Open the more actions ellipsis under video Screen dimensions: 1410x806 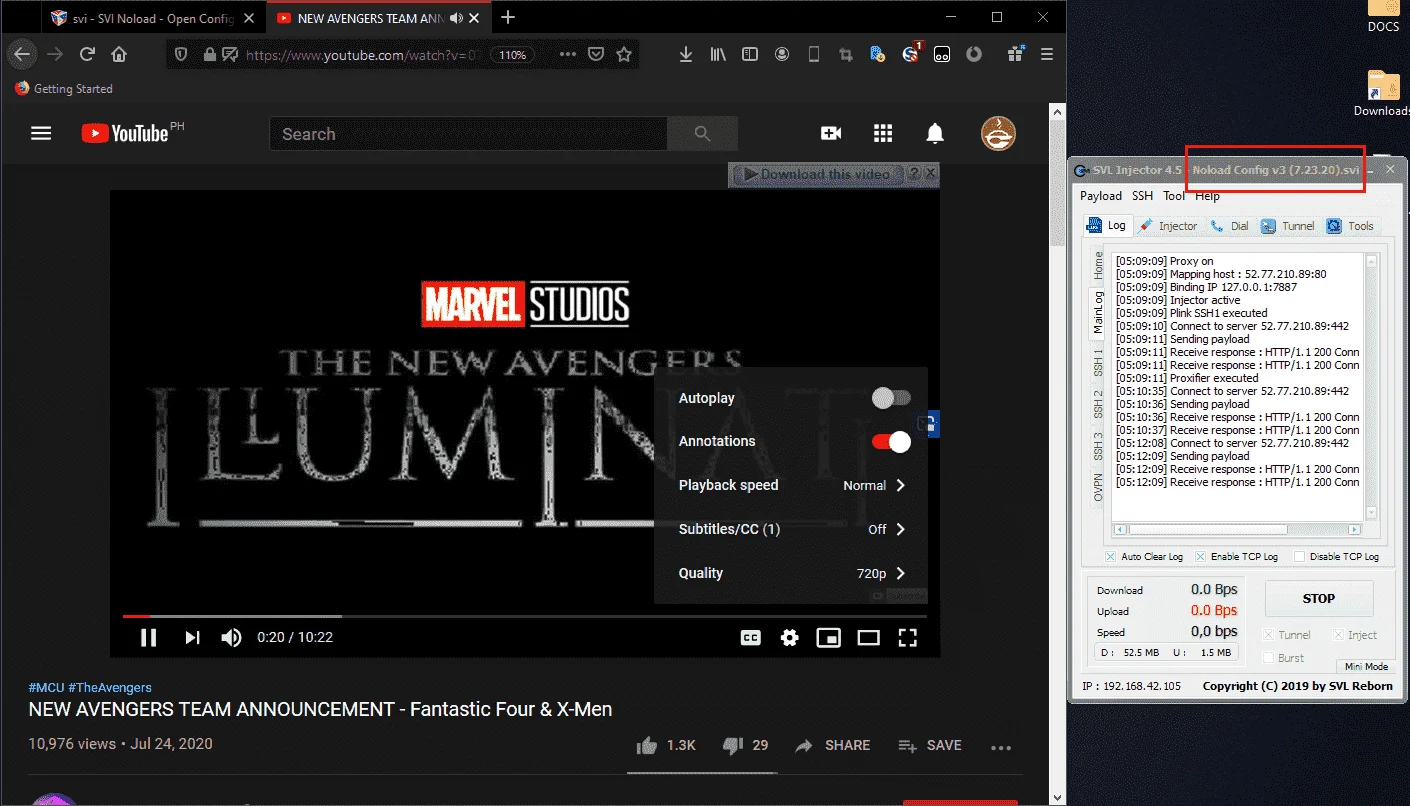(1000, 746)
